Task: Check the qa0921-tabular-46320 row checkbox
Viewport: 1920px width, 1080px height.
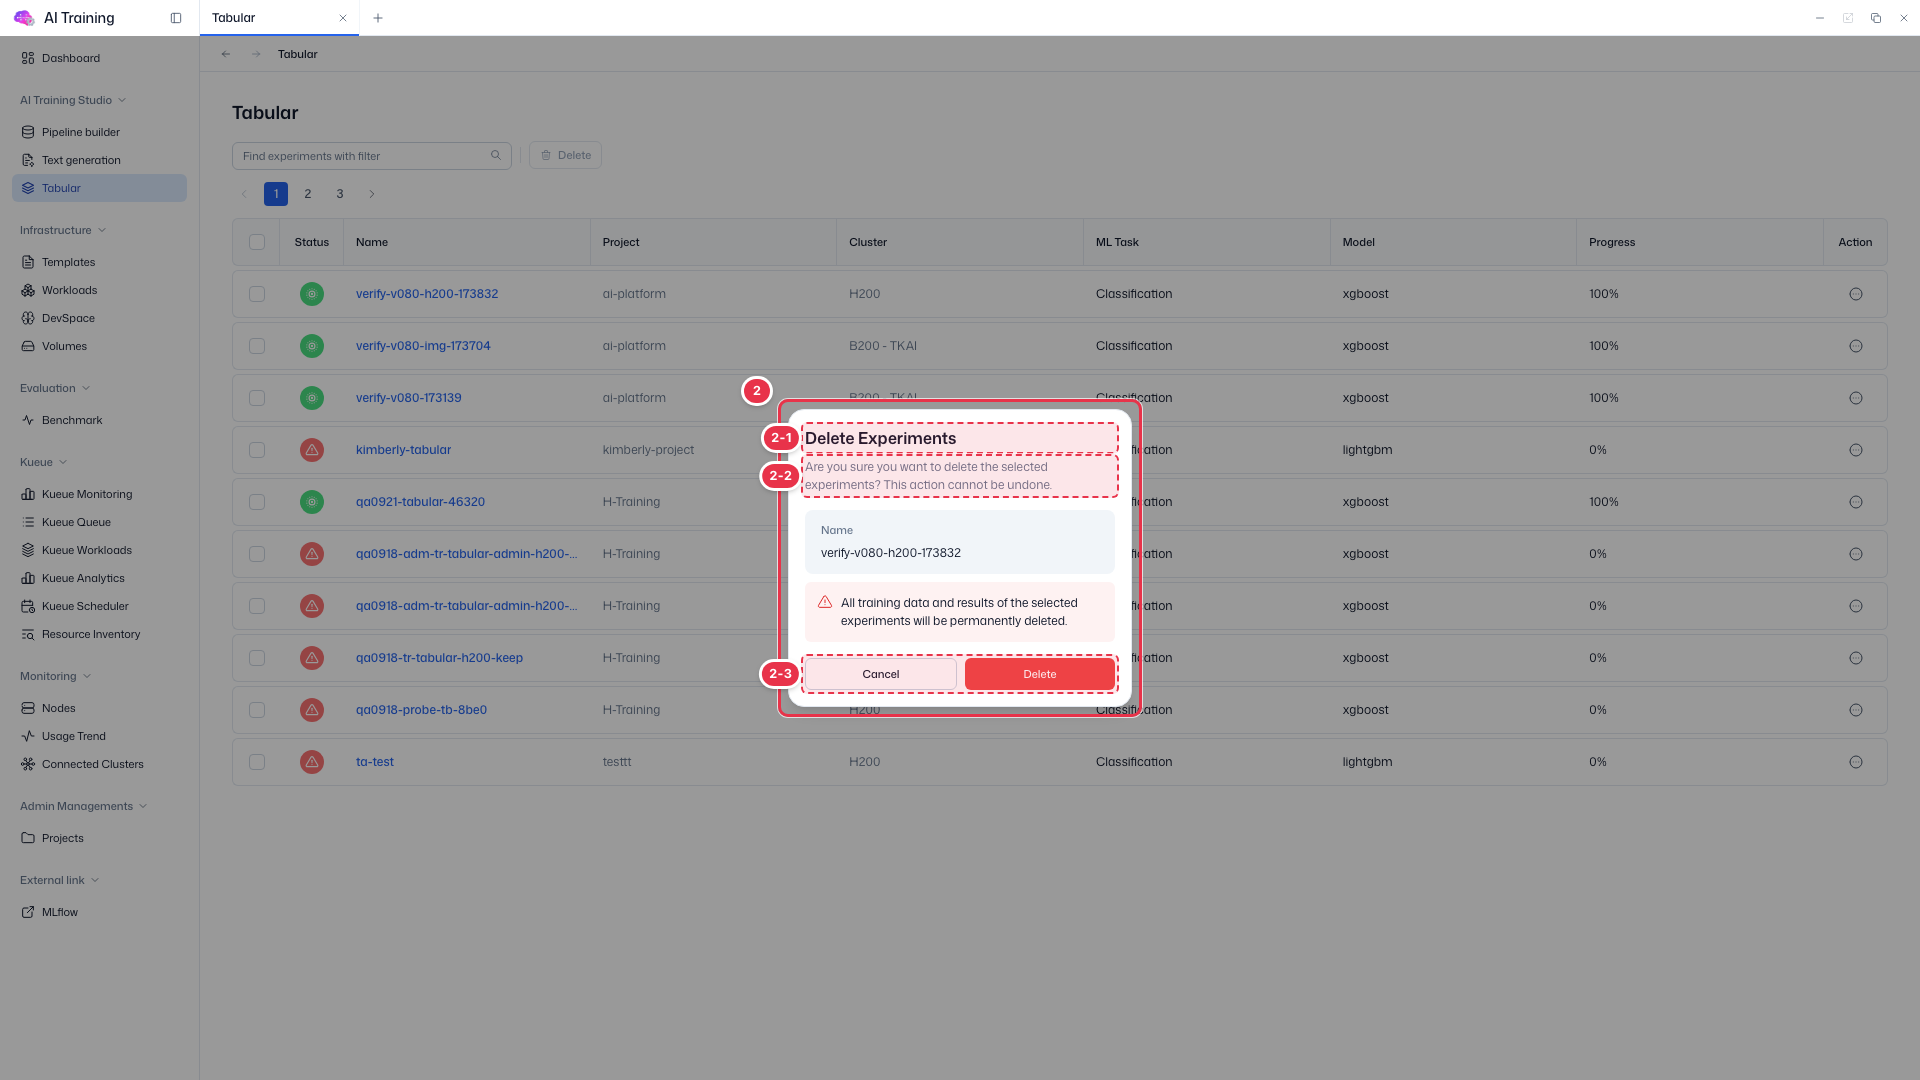Action: click(x=257, y=502)
